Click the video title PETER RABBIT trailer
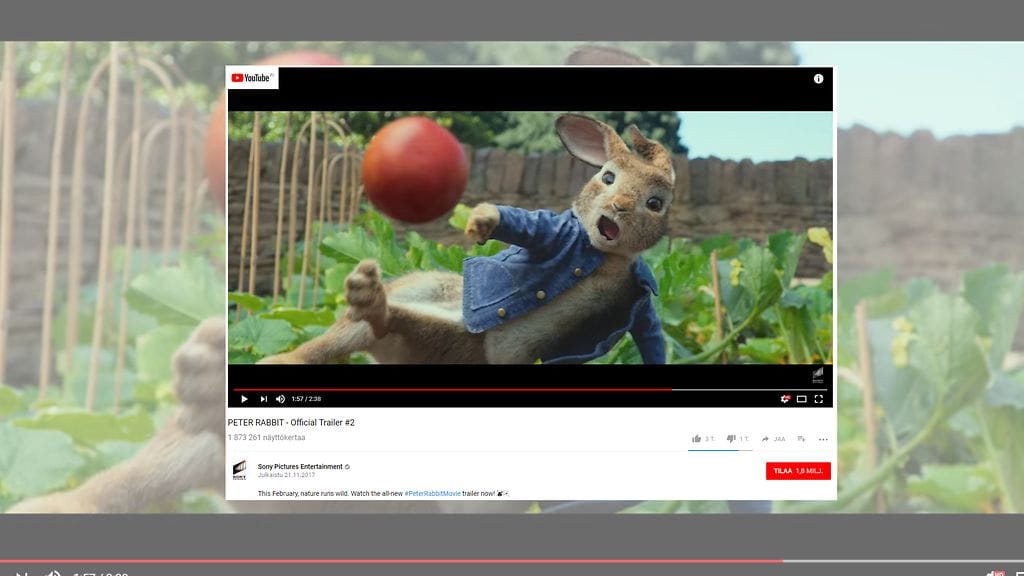This screenshot has height=576, width=1024. (x=290, y=422)
